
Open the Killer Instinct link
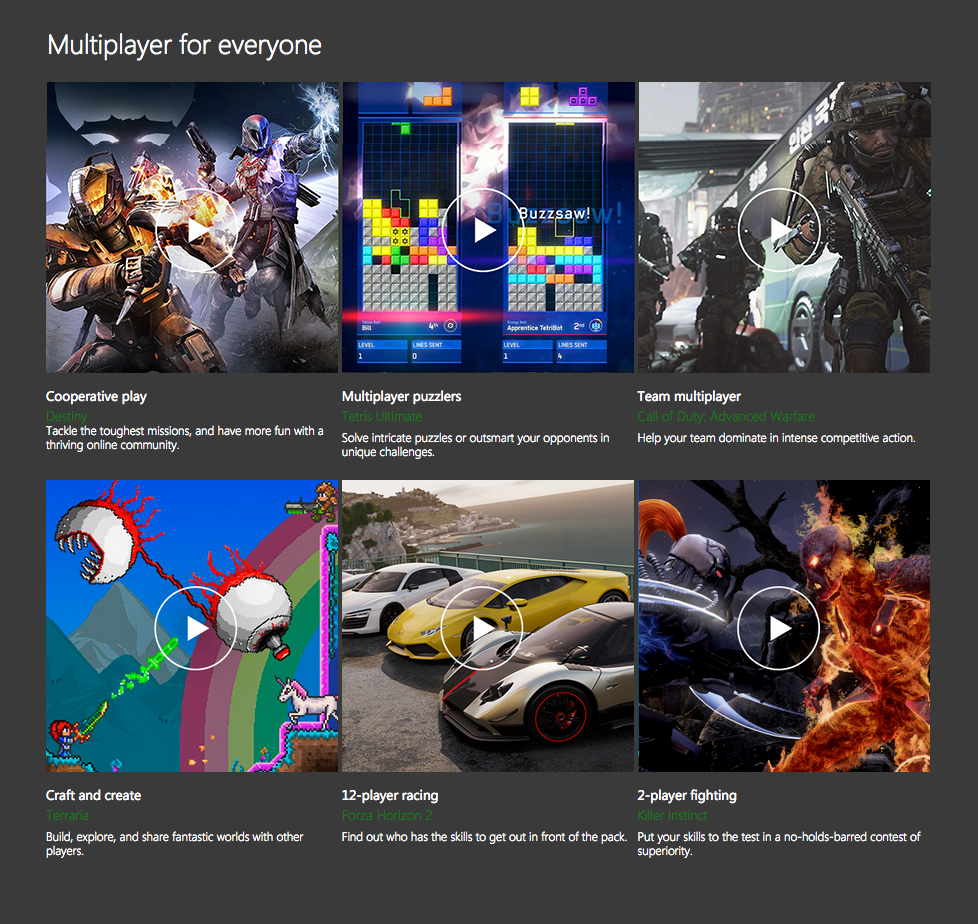672,815
